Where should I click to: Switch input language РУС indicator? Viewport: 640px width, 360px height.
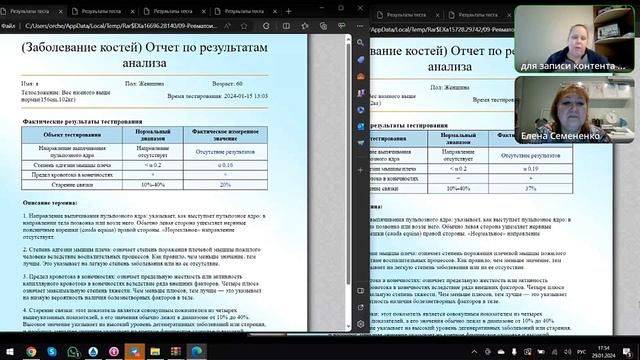pos(581,352)
